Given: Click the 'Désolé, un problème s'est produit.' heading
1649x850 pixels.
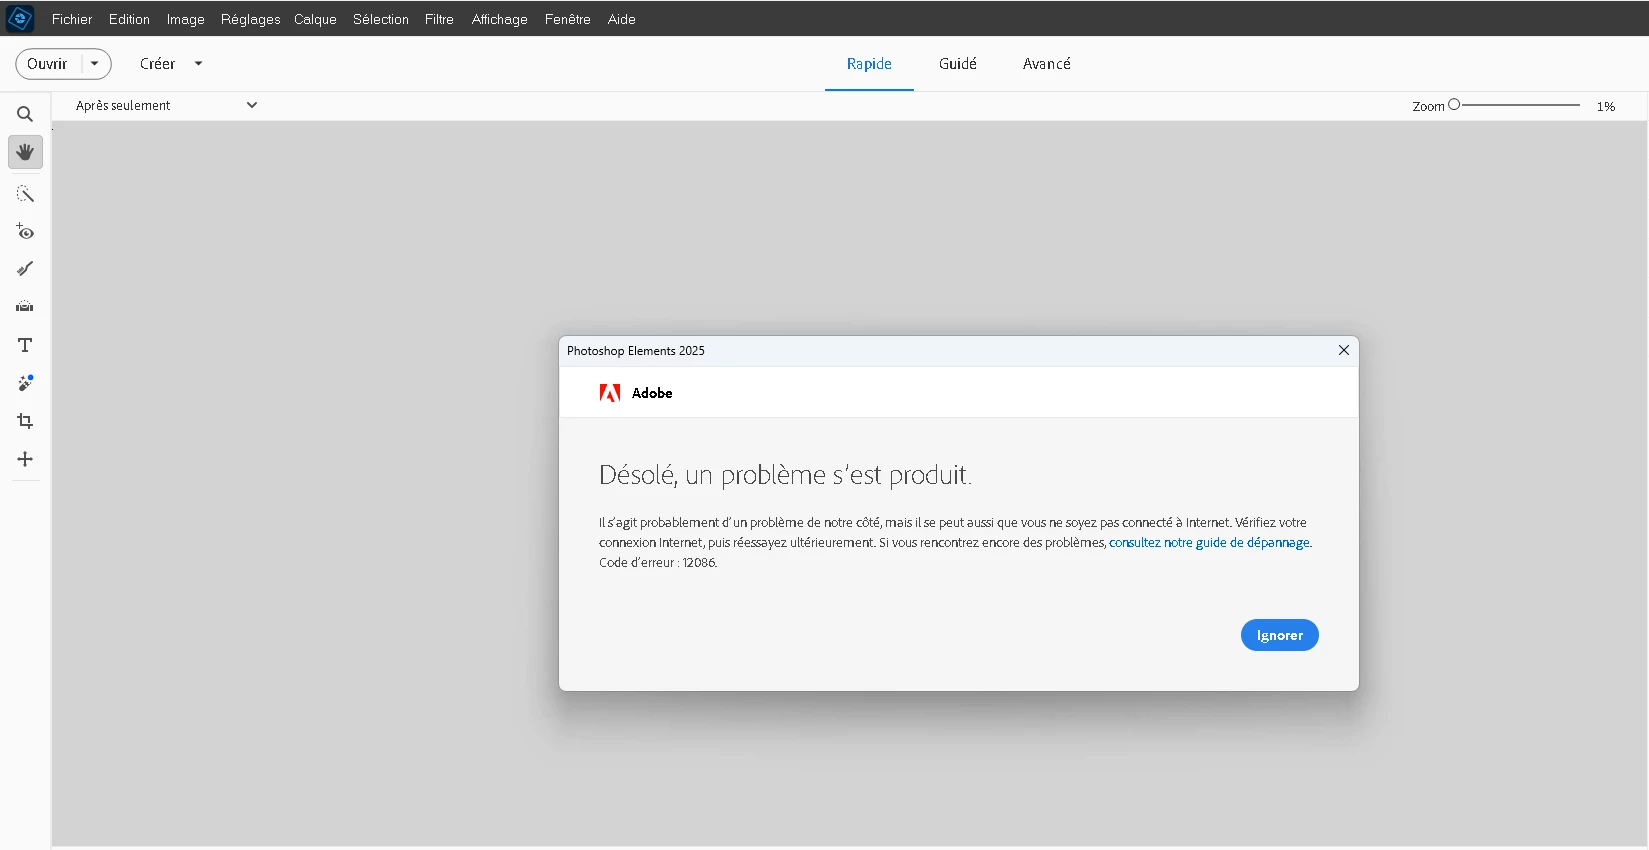Looking at the screenshot, I should (785, 475).
